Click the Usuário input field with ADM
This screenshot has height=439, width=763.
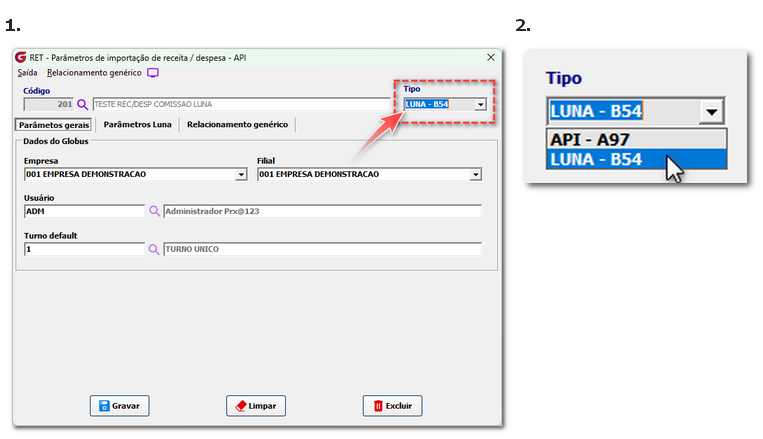[84, 211]
